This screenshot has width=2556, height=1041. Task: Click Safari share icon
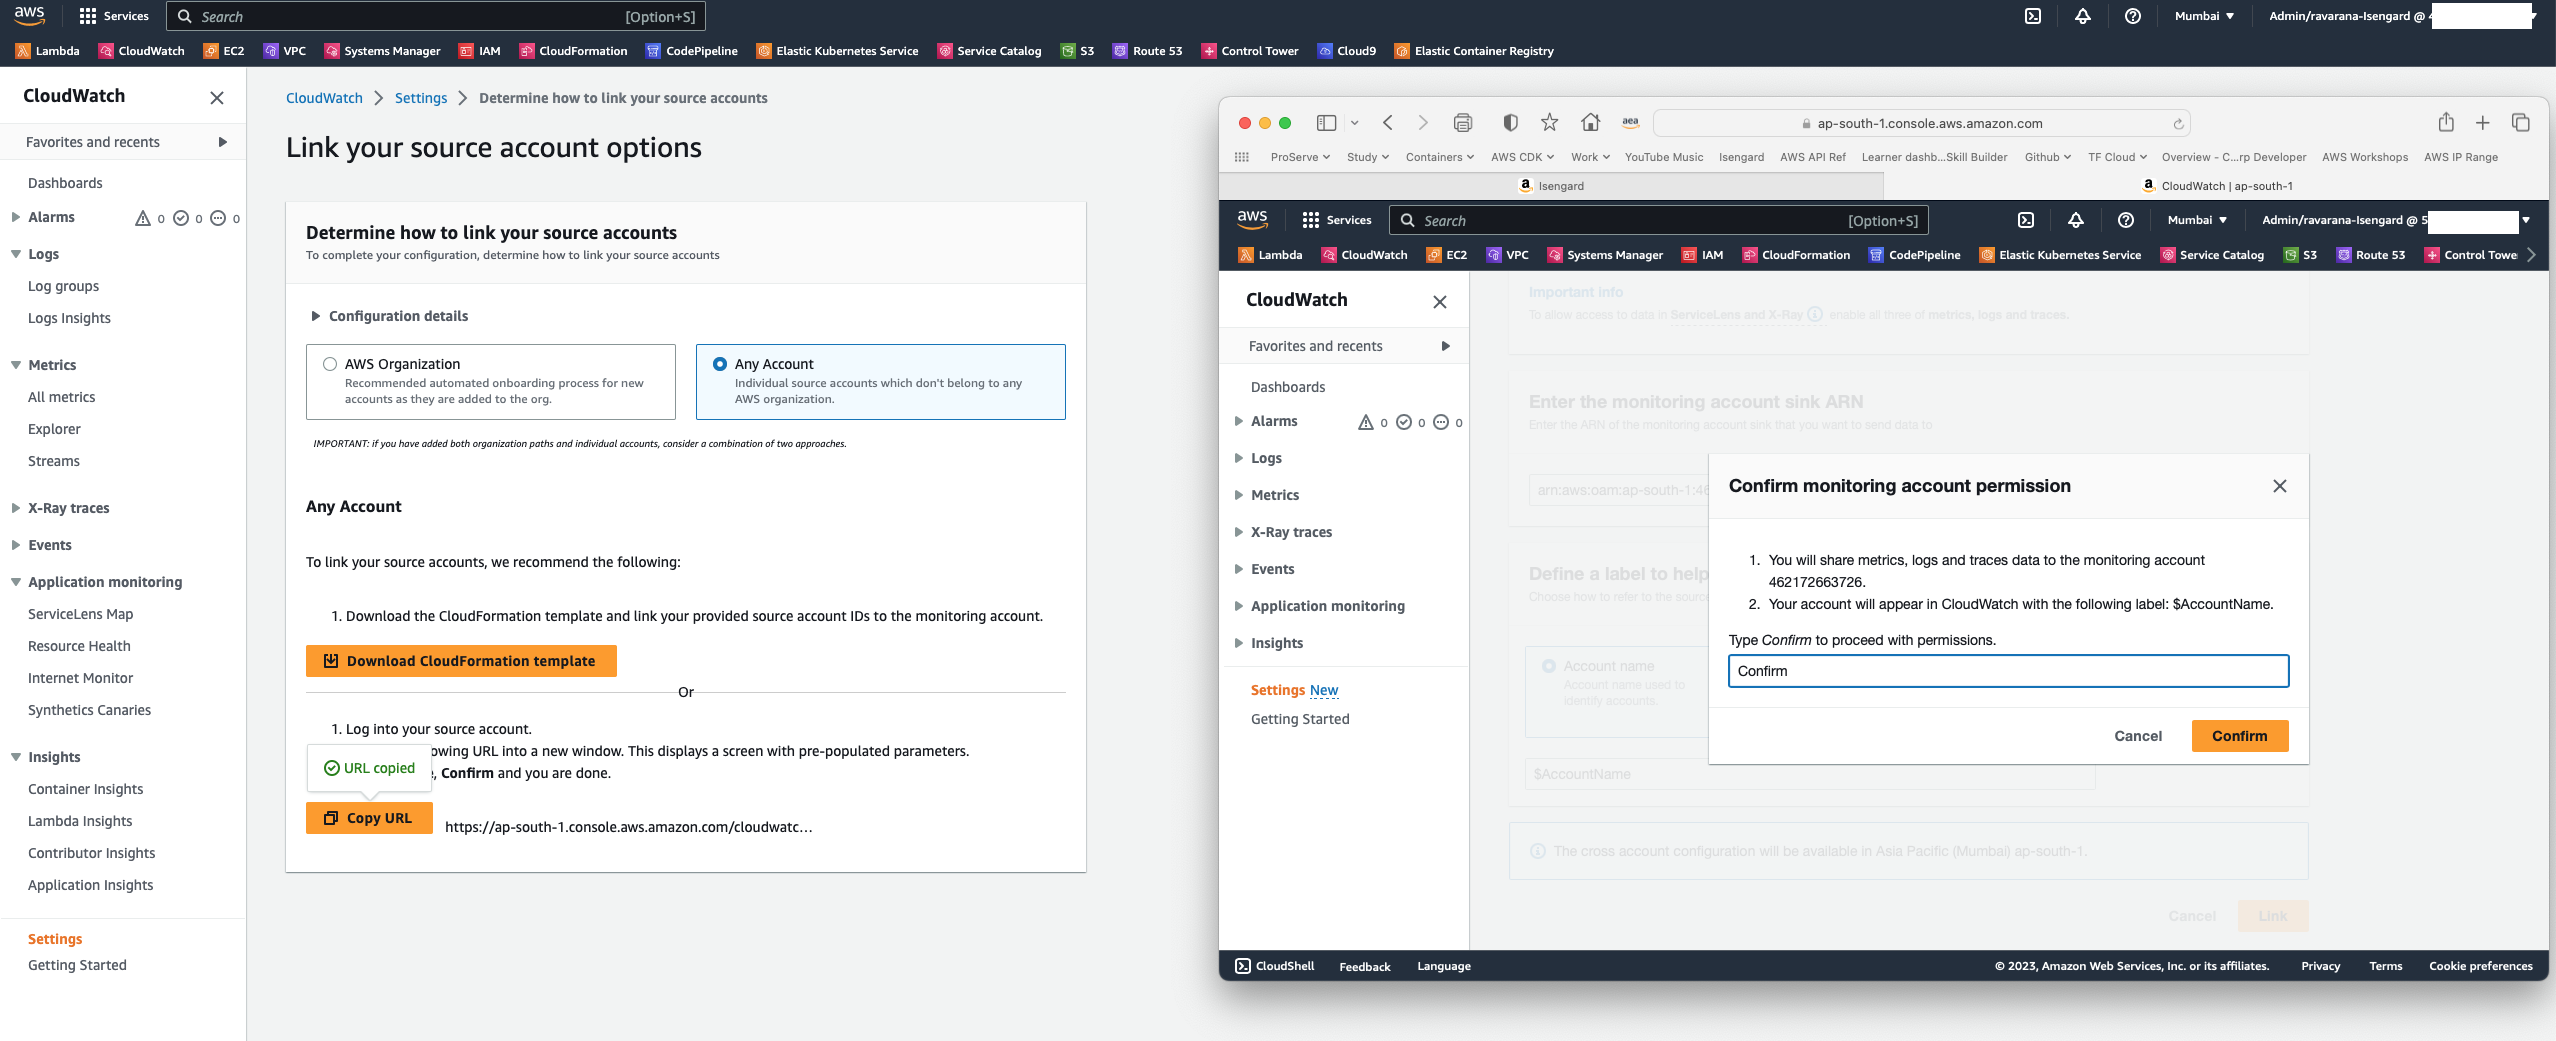pos(2446,122)
